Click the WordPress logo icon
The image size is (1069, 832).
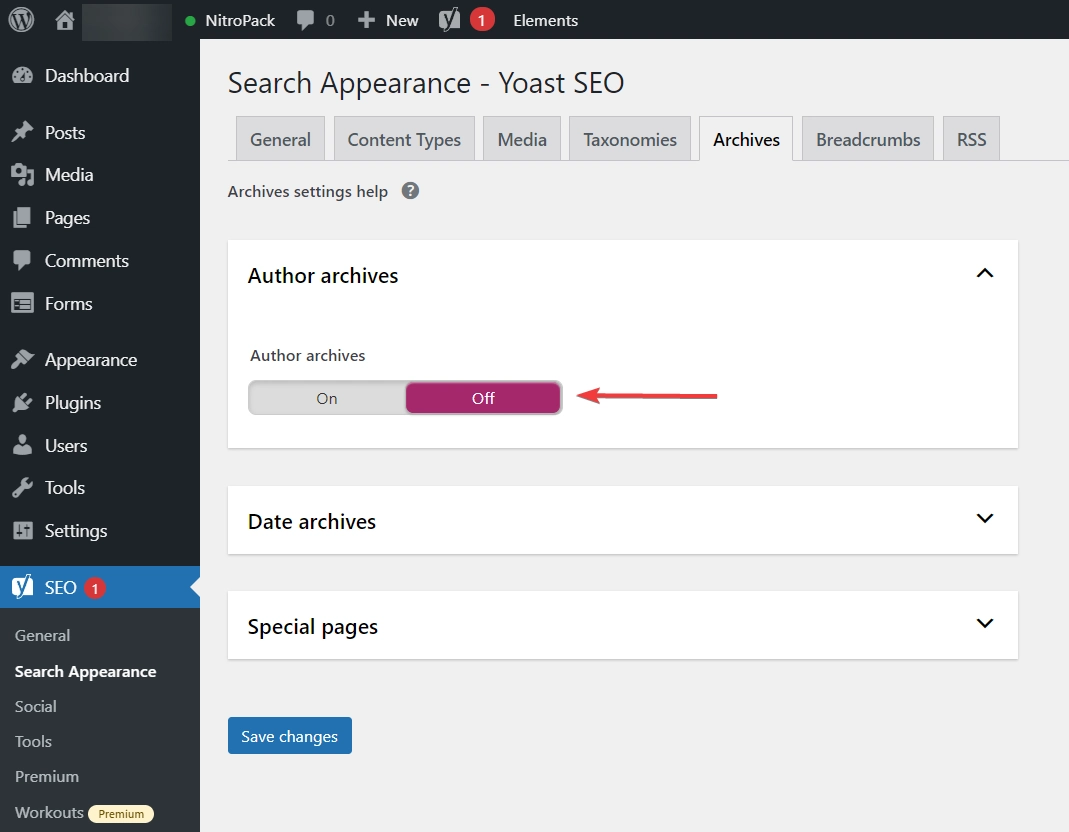pos(21,20)
